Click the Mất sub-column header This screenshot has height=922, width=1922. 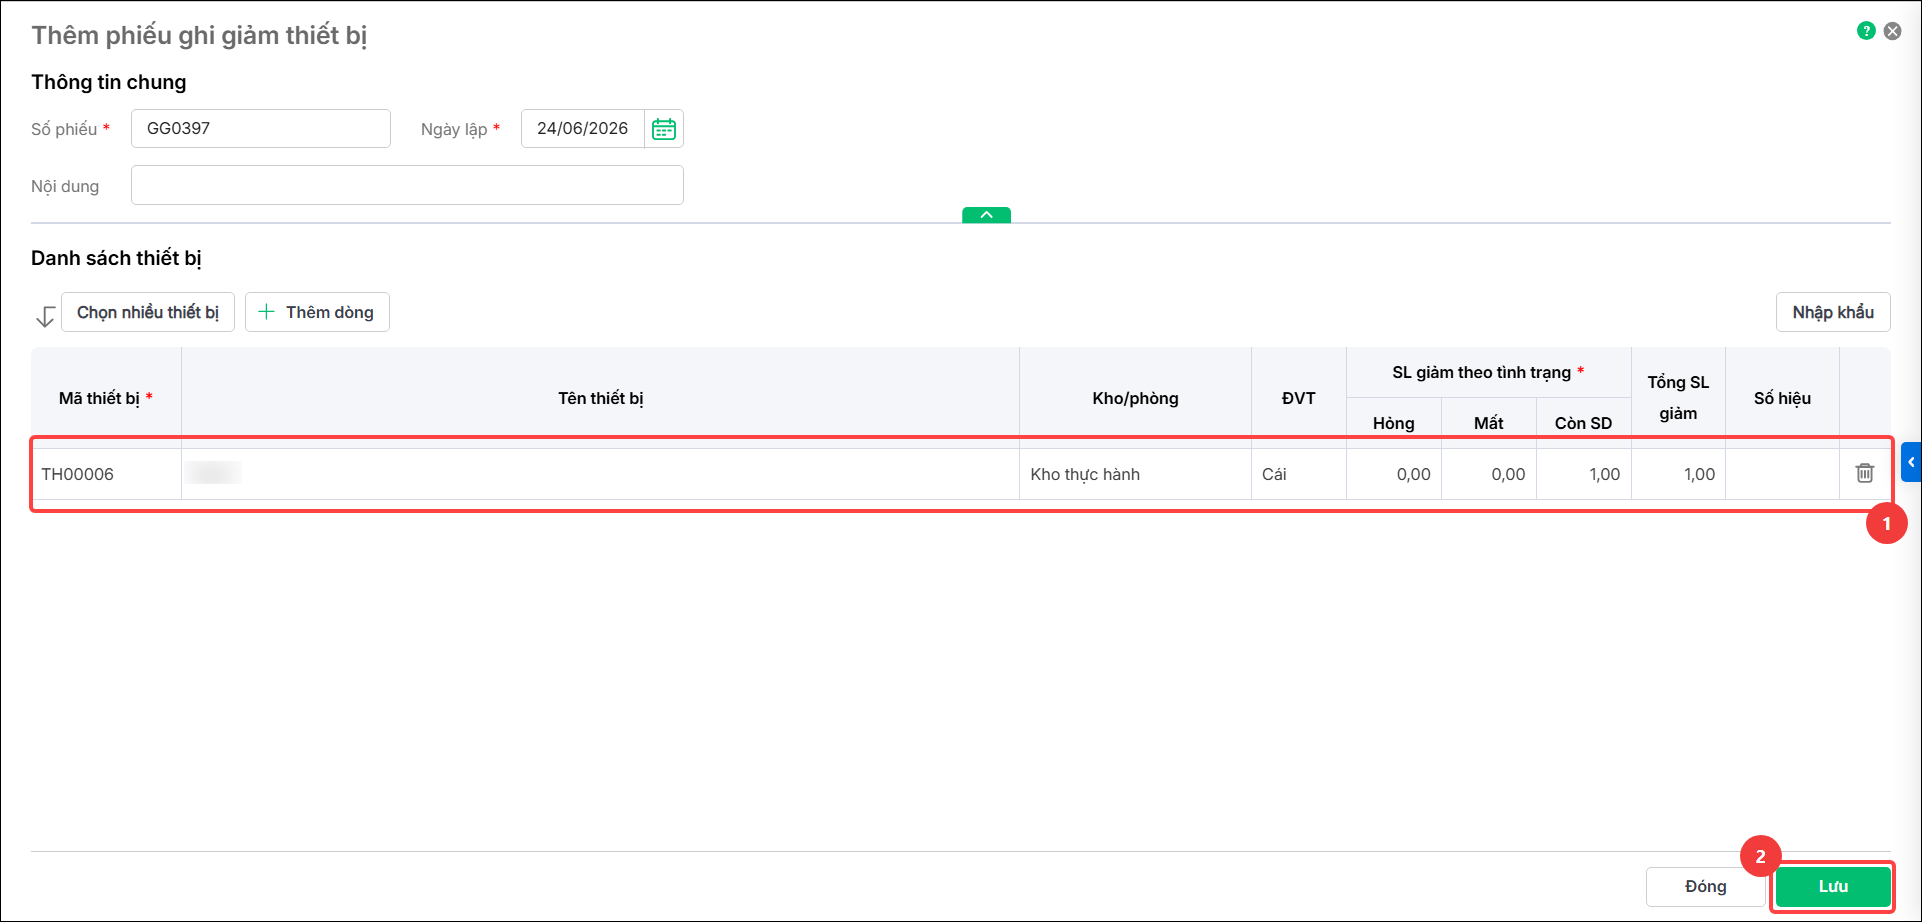pyautogui.click(x=1489, y=422)
